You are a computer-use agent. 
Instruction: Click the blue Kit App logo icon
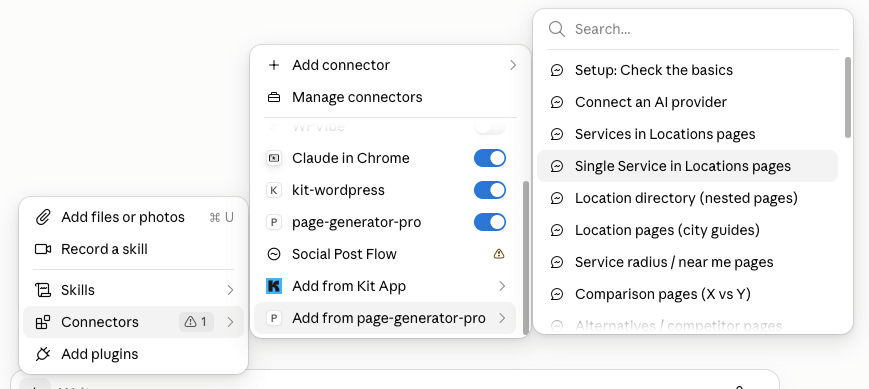point(274,286)
